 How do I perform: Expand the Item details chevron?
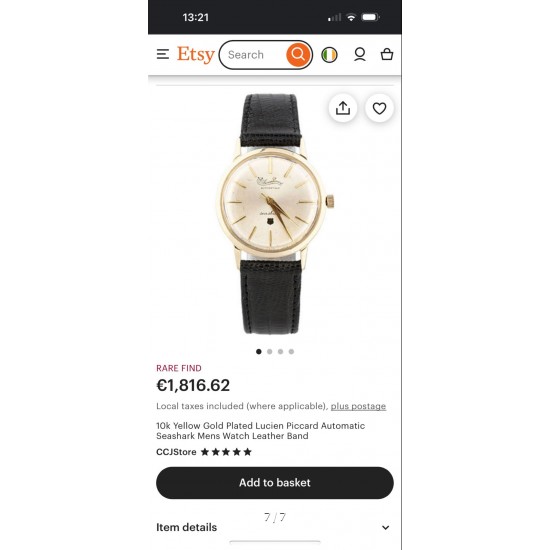[x=385, y=528]
